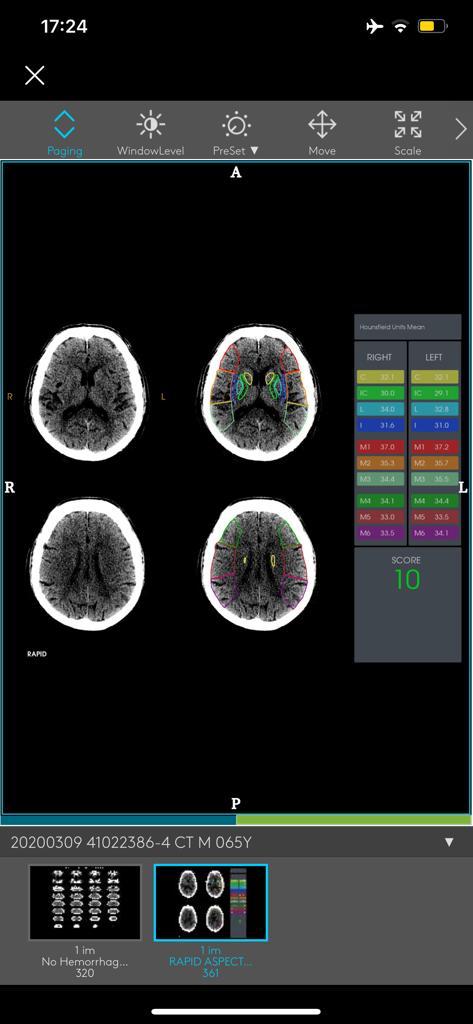The height and width of the screenshot is (1024, 473).
Task: Tap the Wi-Fi status icon
Action: click(400, 27)
